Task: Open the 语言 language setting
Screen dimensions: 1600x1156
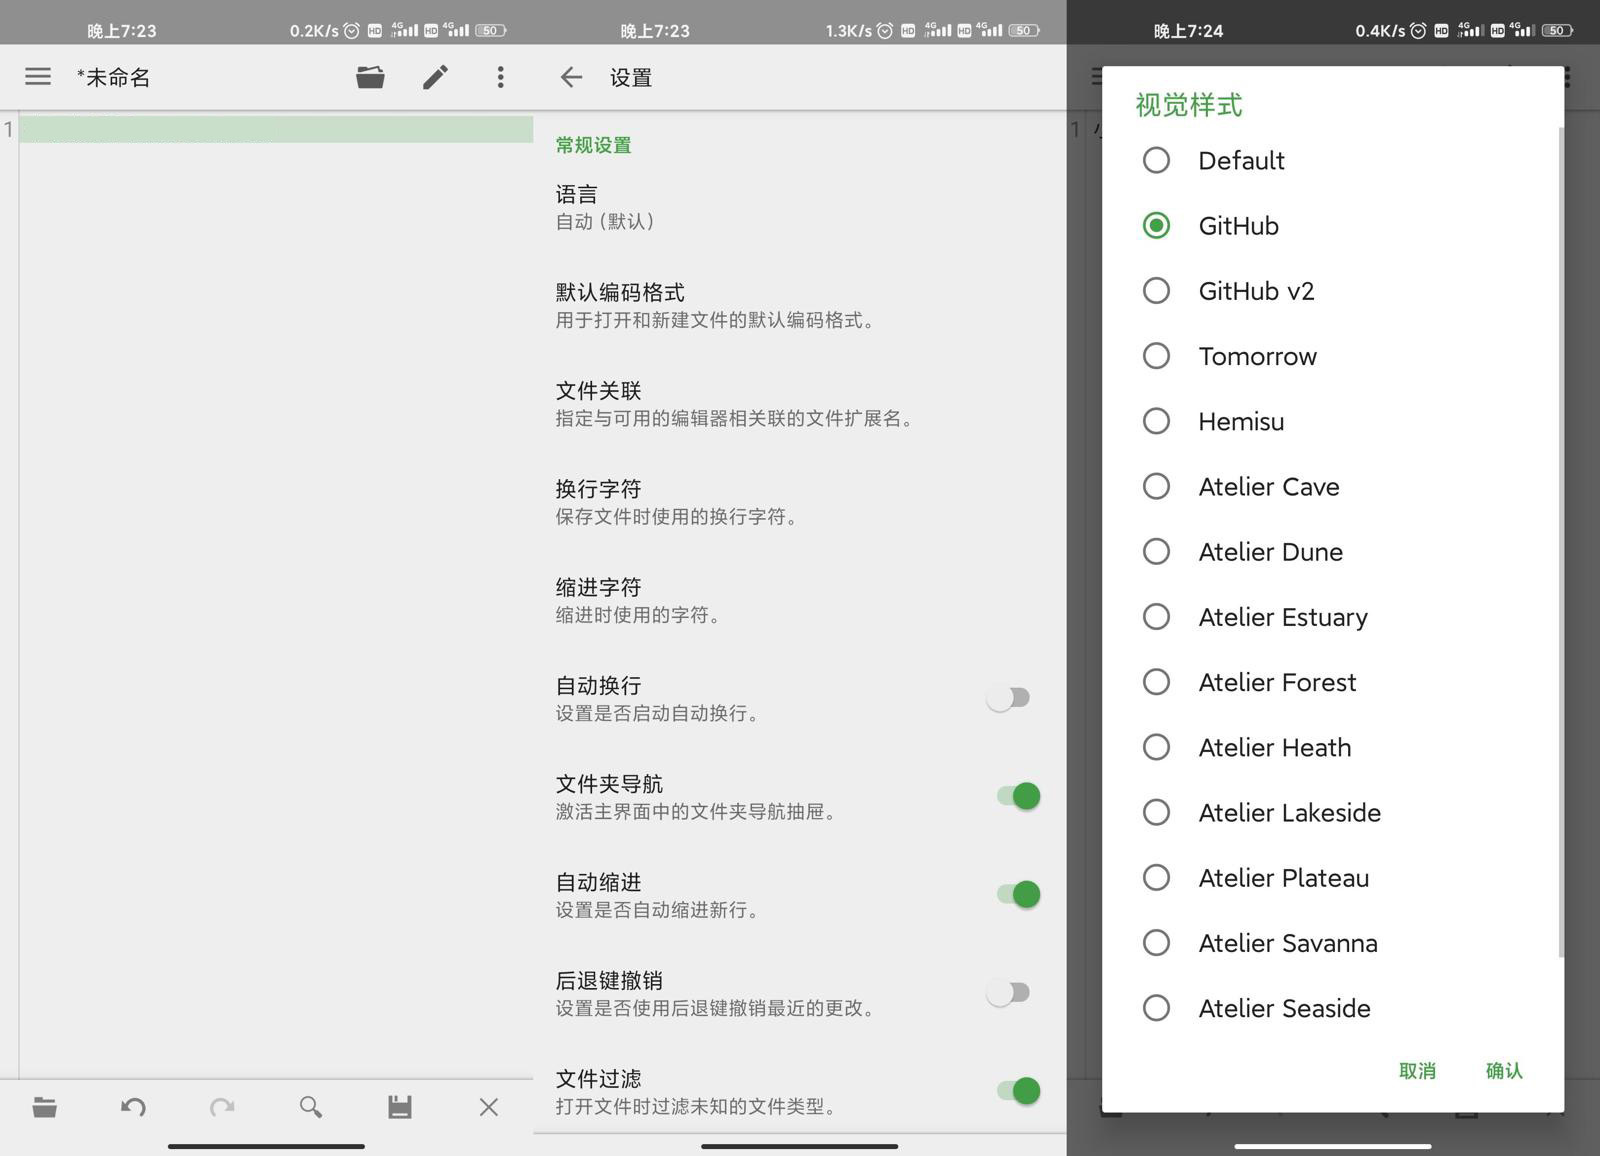Action: [700, 205]
